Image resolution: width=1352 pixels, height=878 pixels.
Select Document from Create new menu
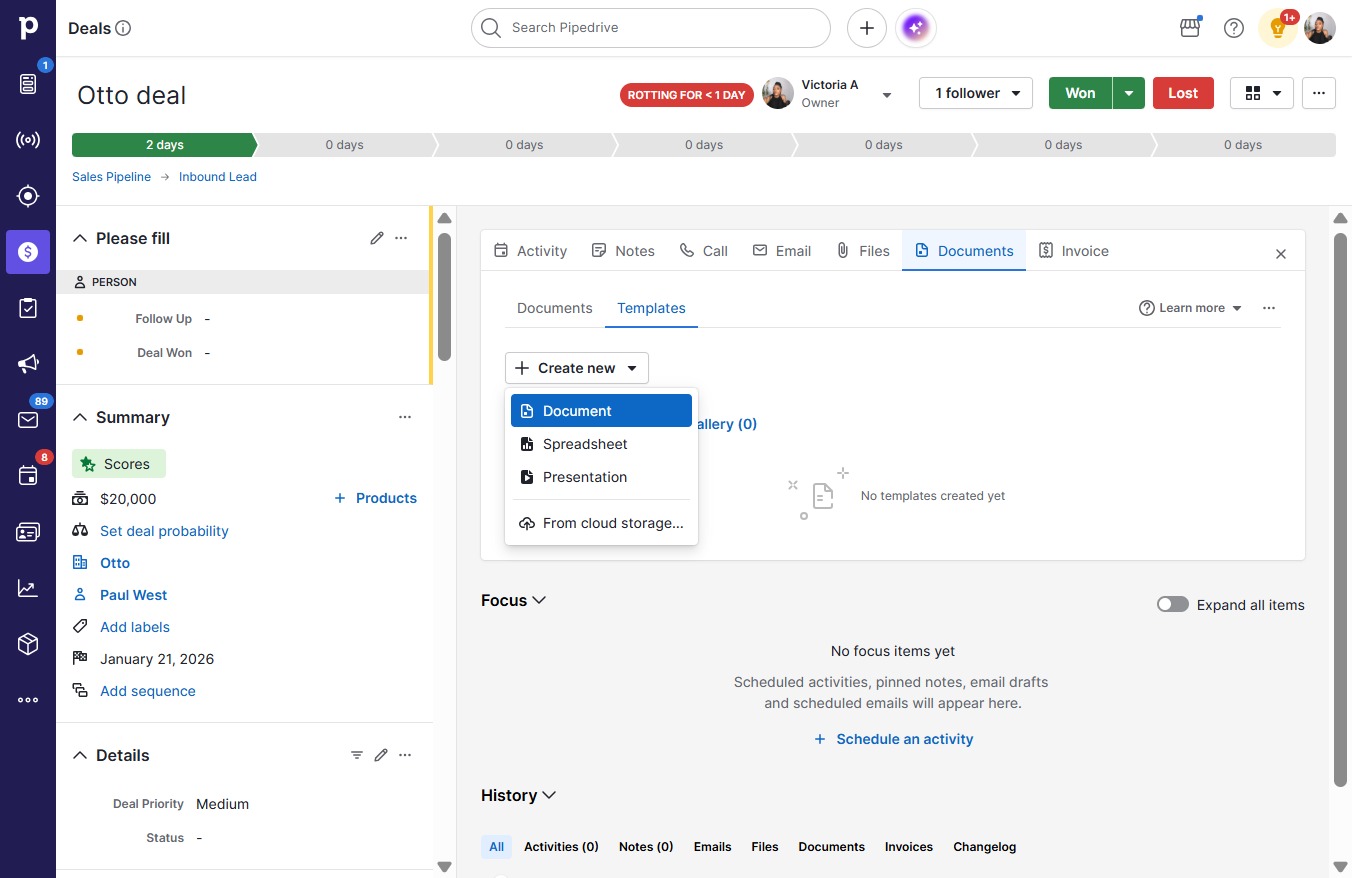click(601, 411)
